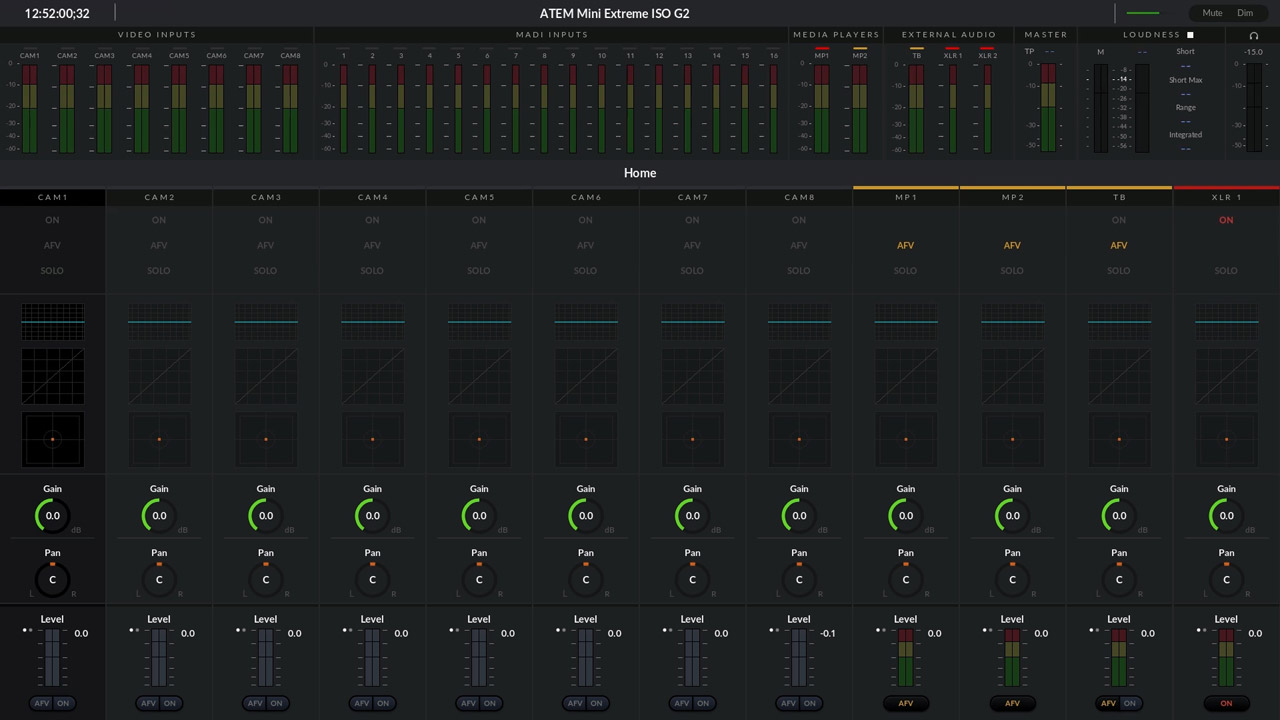
Task: Click the Loudness meter stop square
Action: pyautogui.click(x=1190, y=35)
